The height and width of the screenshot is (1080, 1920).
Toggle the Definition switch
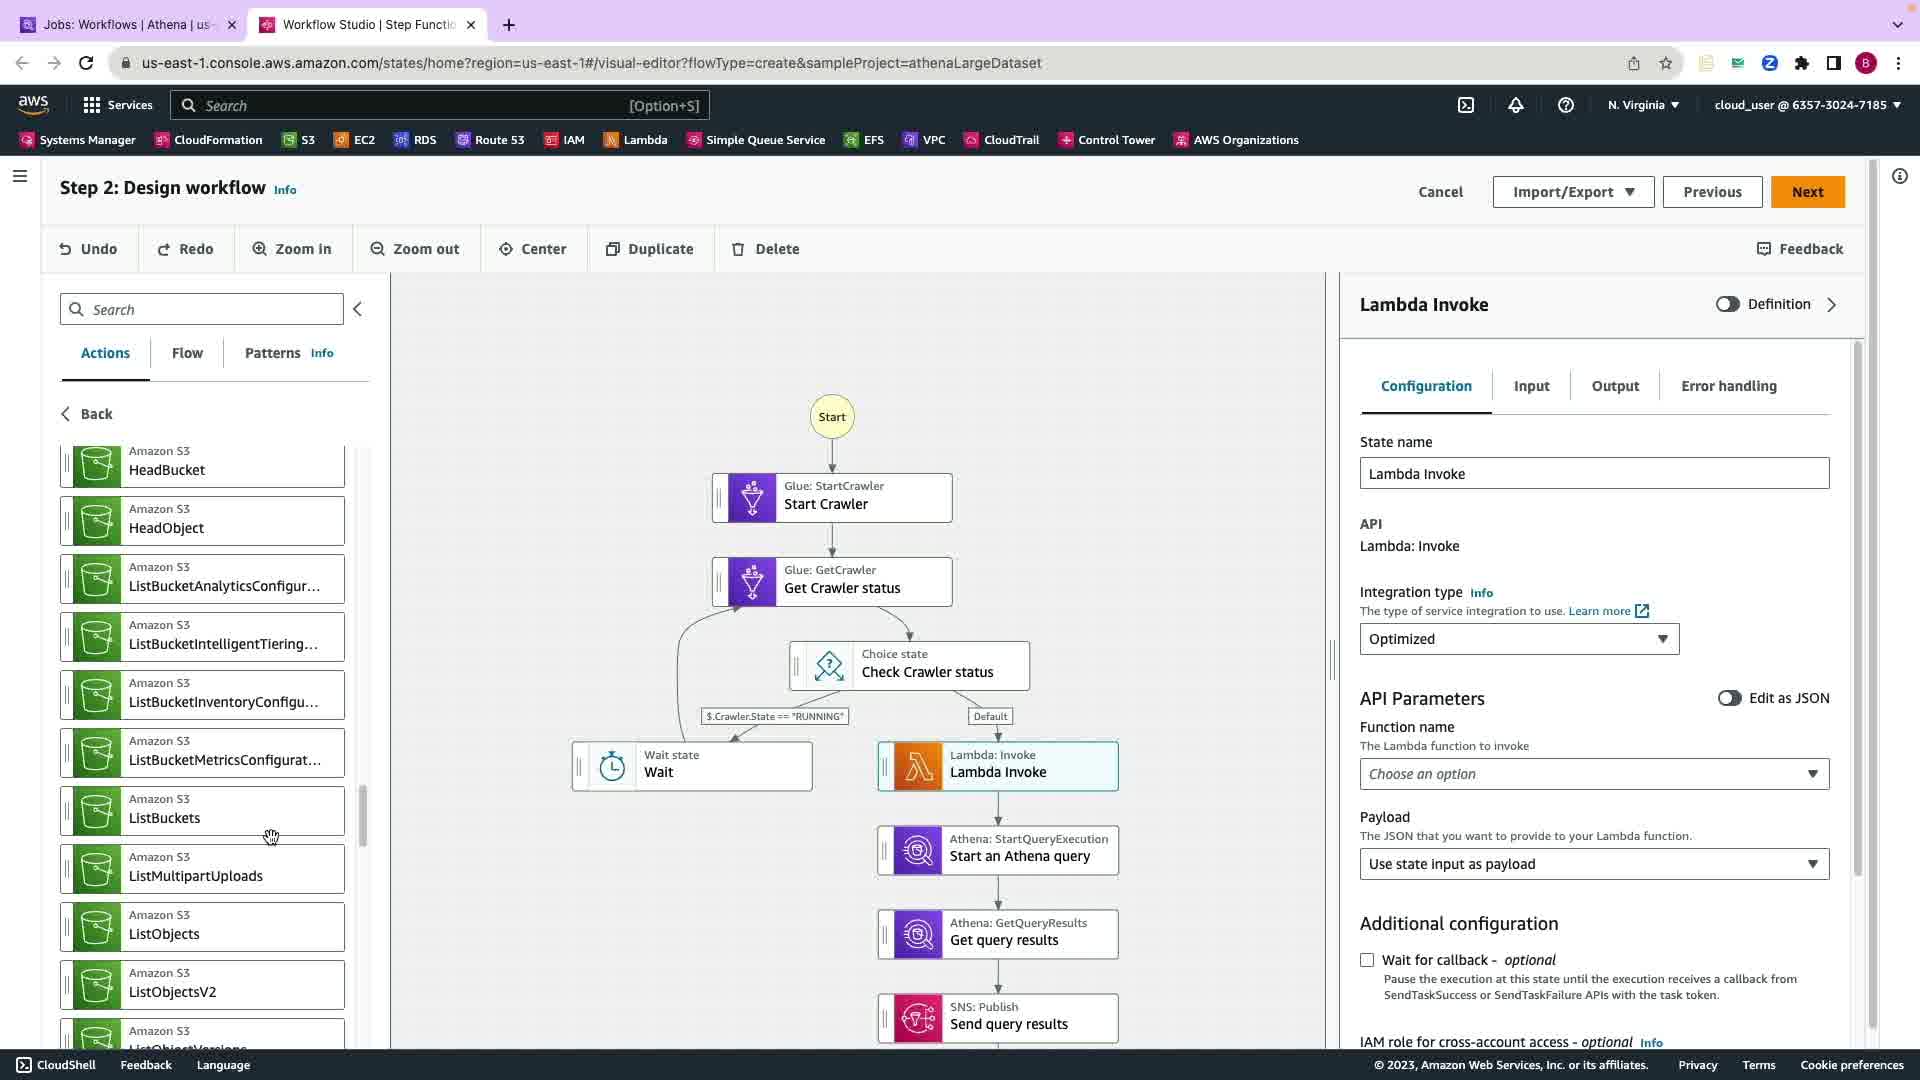(1727, 304)
